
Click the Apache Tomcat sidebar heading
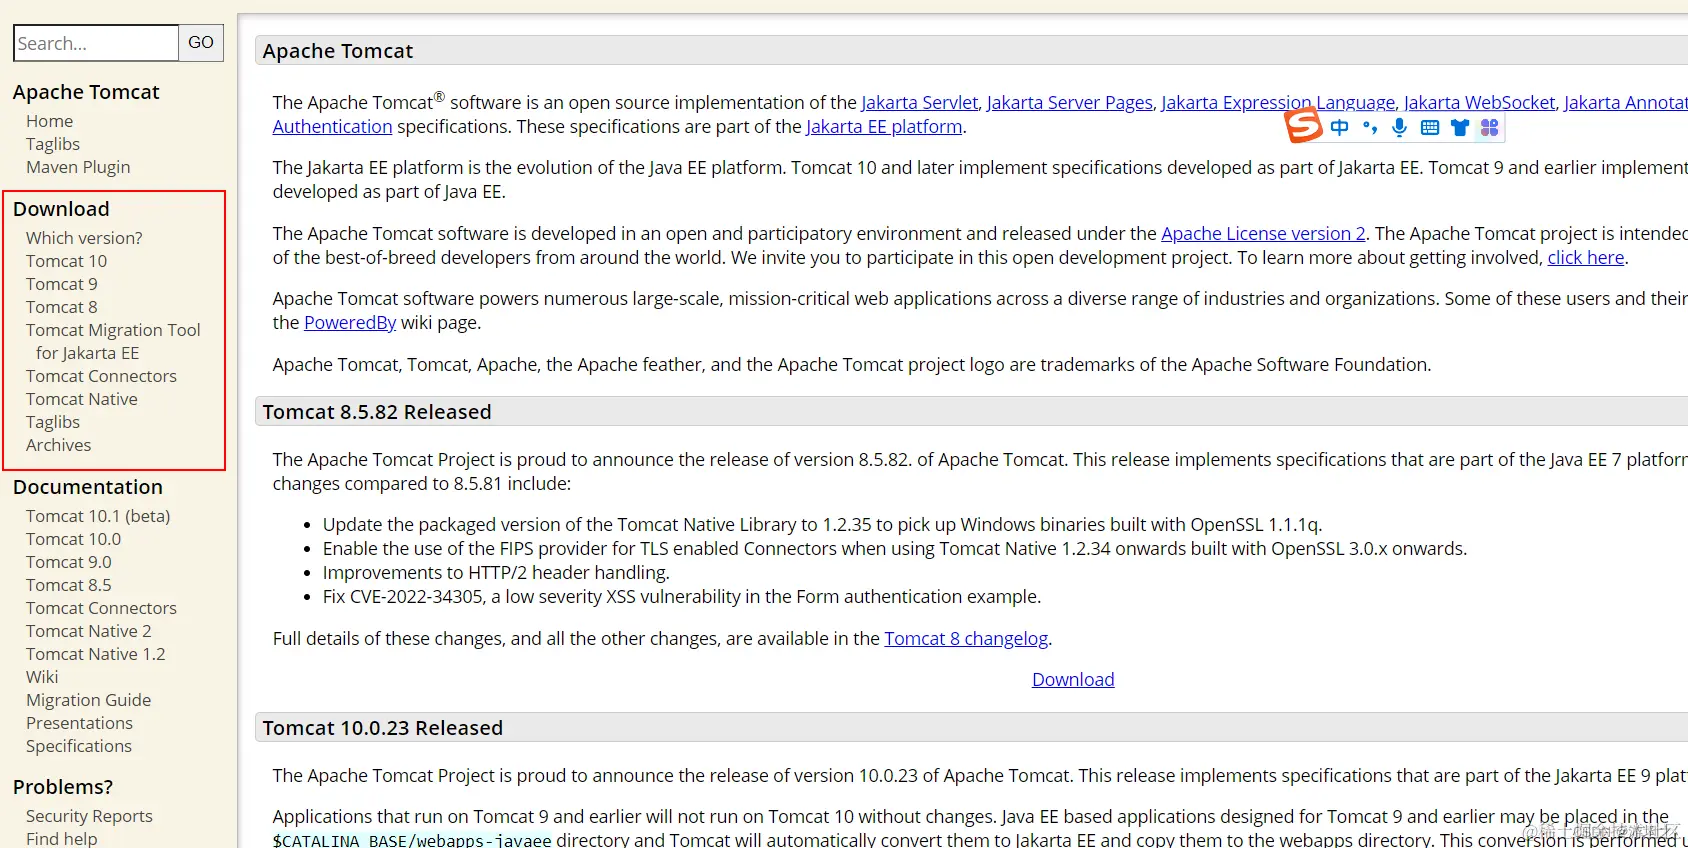86,92
